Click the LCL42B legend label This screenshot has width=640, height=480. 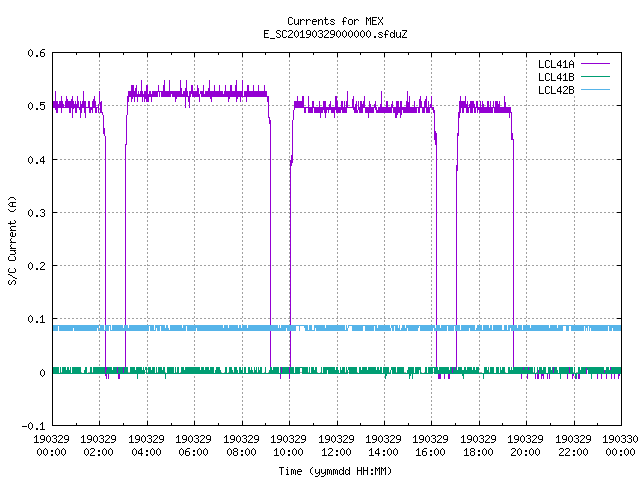tap(556, 90)
